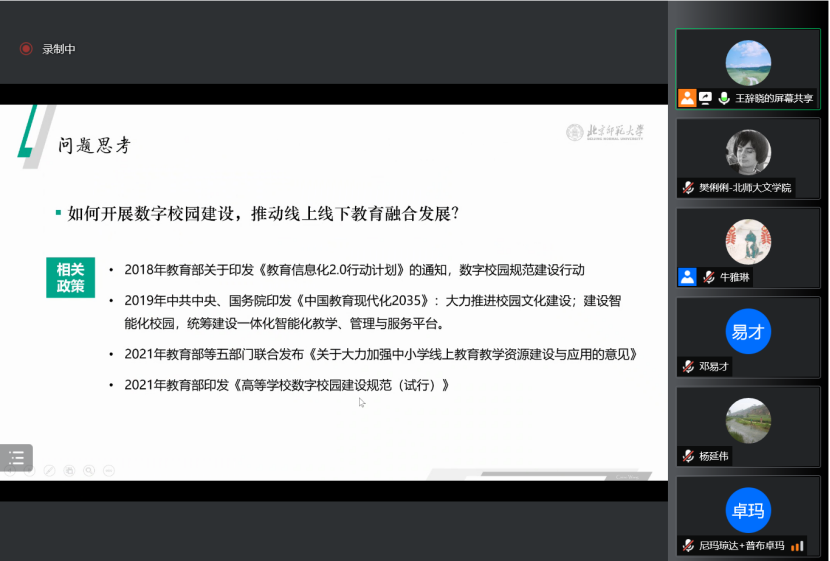Click the screen share icon for 王辞晓
Screen dimensions: 830x561
coord(705,98)
